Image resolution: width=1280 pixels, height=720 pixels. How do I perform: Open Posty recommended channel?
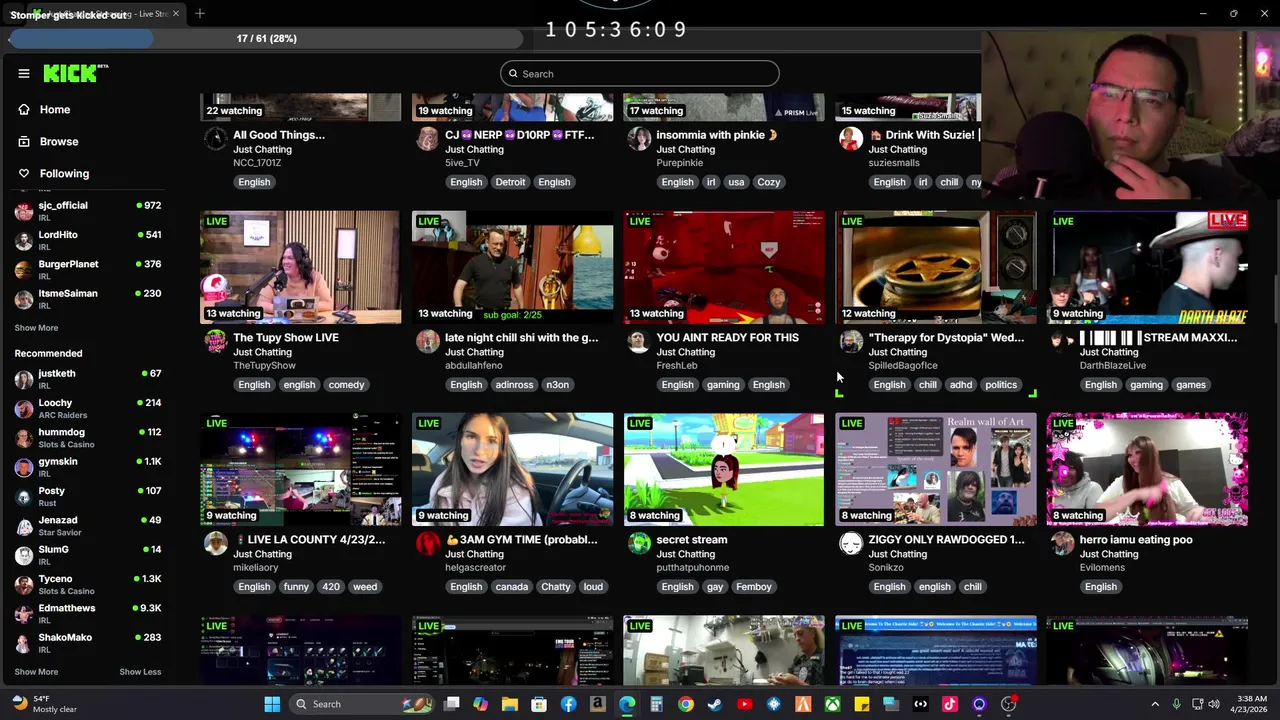point(88,496)
